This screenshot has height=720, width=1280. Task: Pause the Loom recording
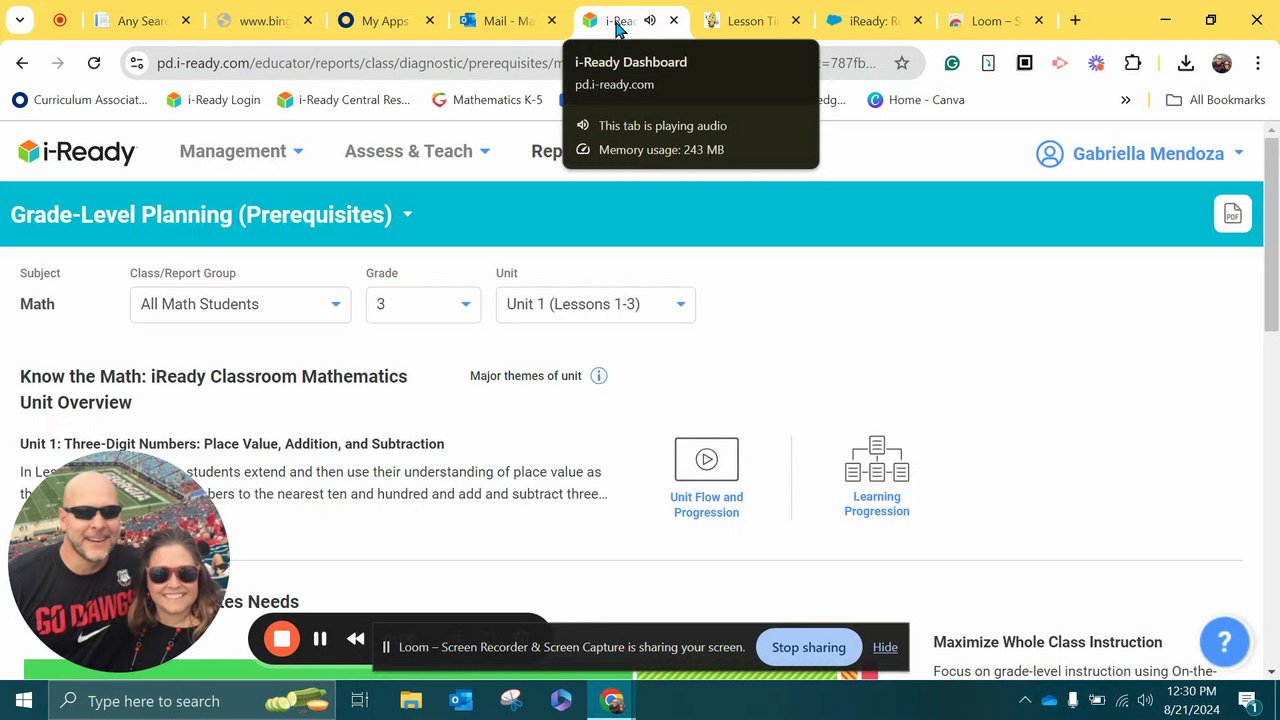pos(320,639)
